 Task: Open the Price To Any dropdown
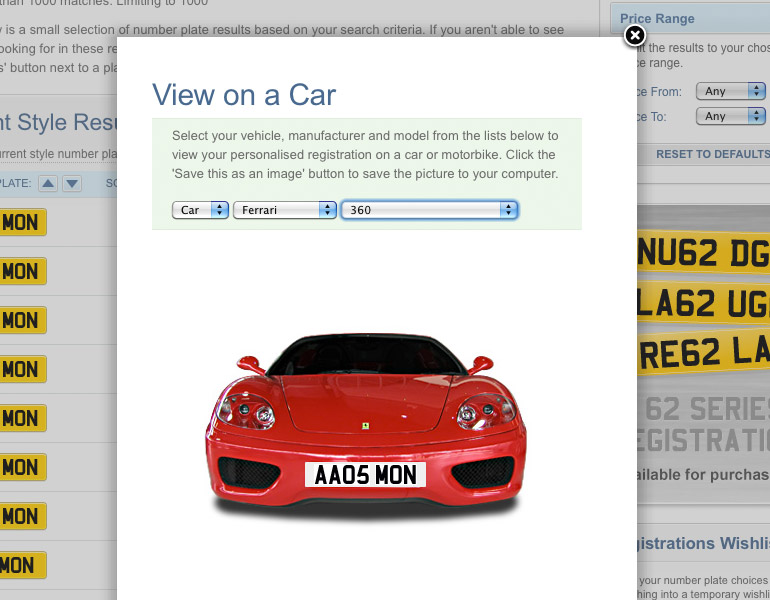(730, 116)
